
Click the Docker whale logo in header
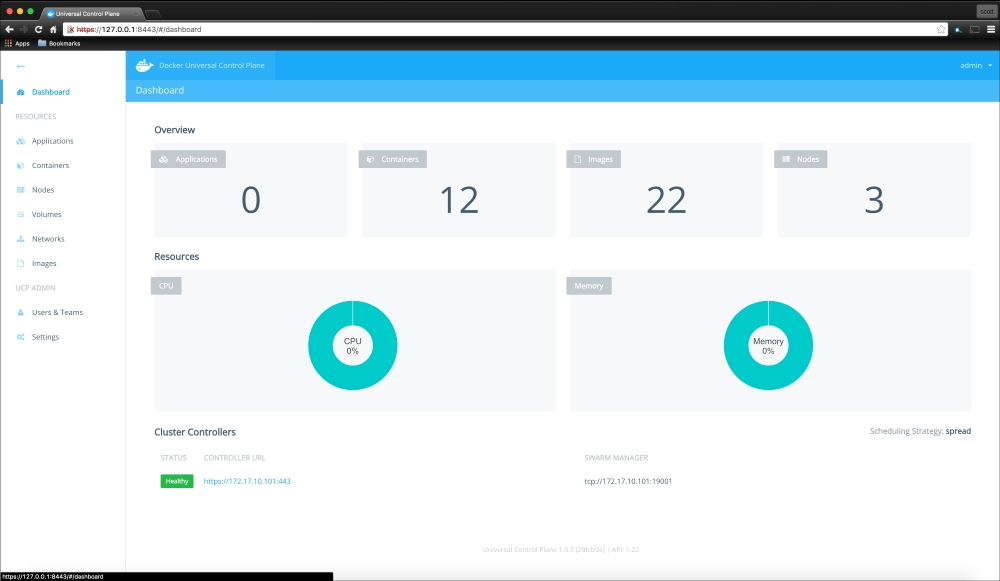[x=145, y=65]
